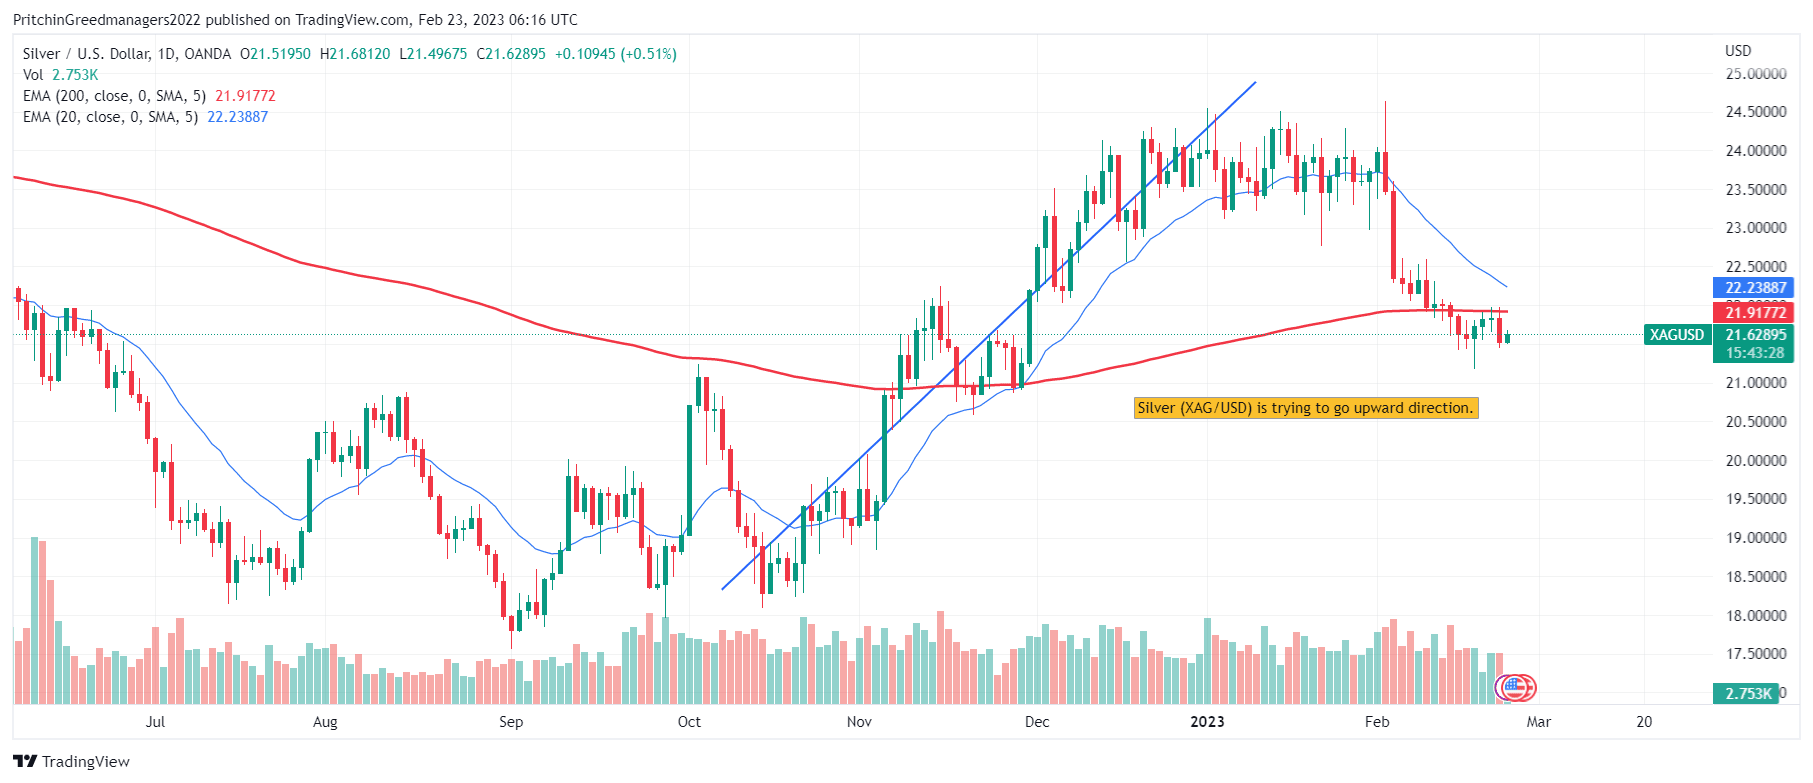Click the 23.00000 price axis label
The image size is (1813, 783).
point(1756,228)
